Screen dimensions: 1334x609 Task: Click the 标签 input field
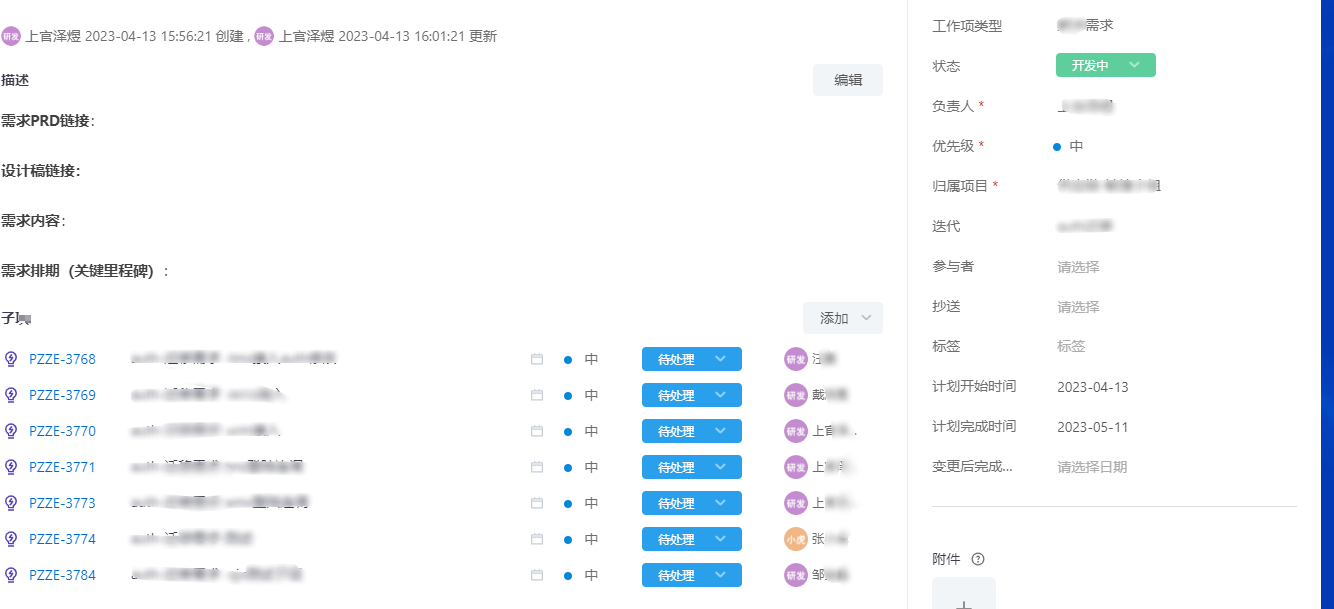(x=1071, y=346)
